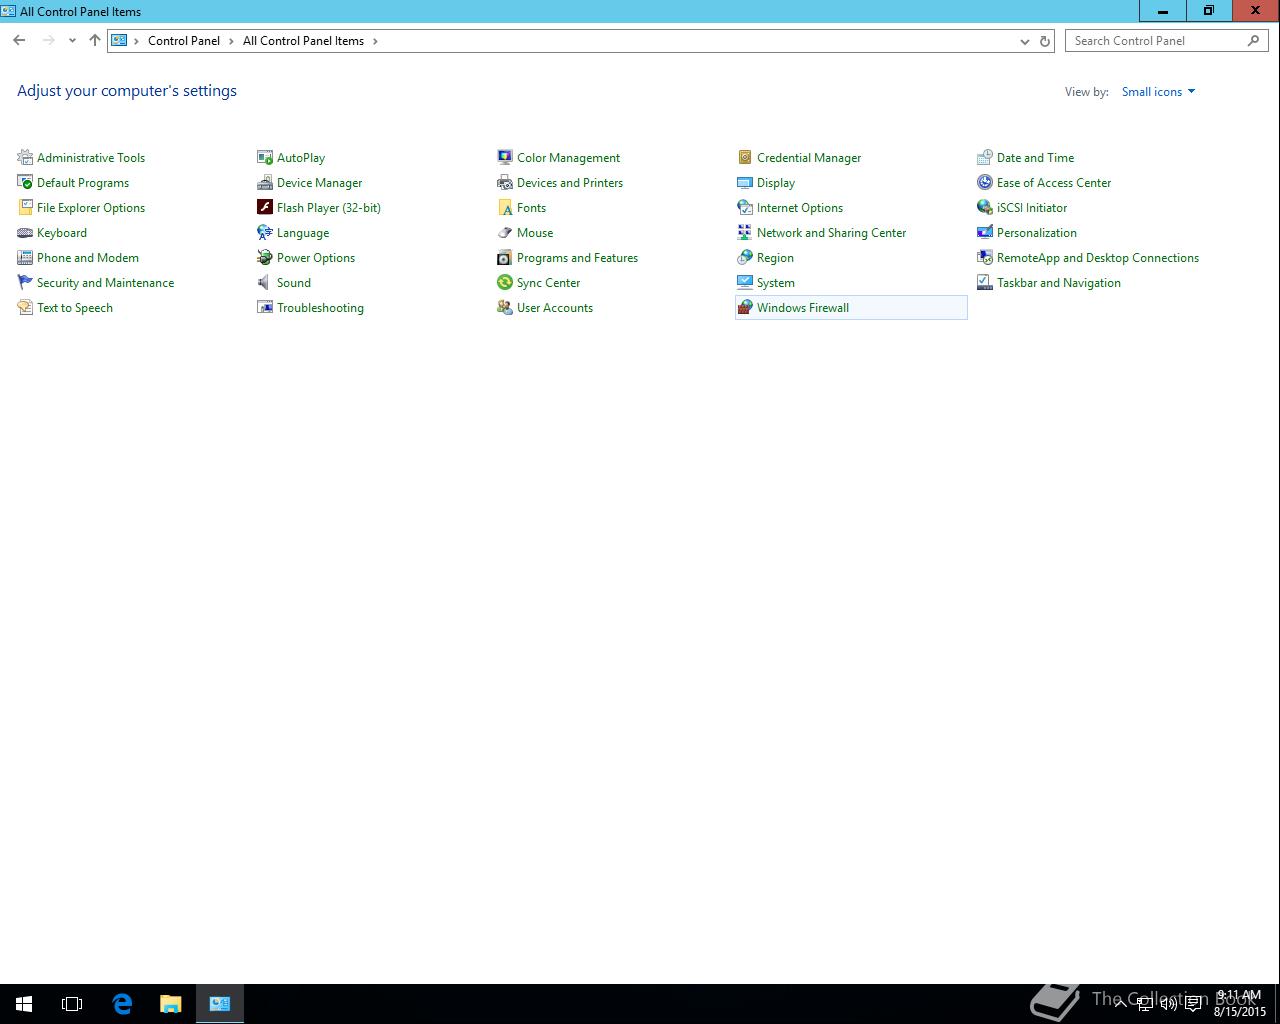Click the Power Options icon
The height and width of the screenshot is (1024, 1280).
point(265,257)
